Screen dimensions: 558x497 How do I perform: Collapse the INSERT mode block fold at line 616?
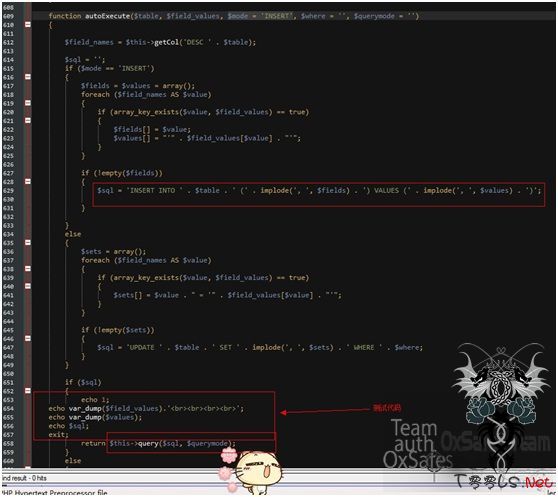point(28,77)
